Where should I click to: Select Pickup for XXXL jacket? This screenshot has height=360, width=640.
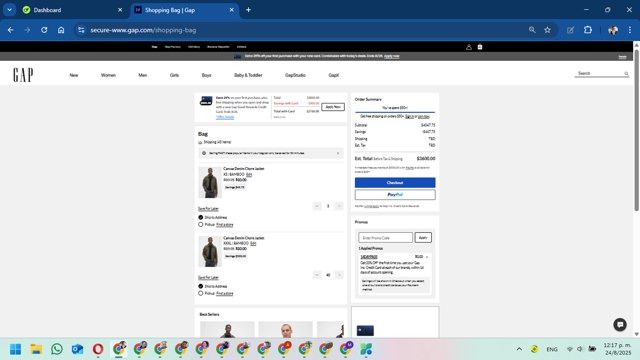(x=200, y=293)
